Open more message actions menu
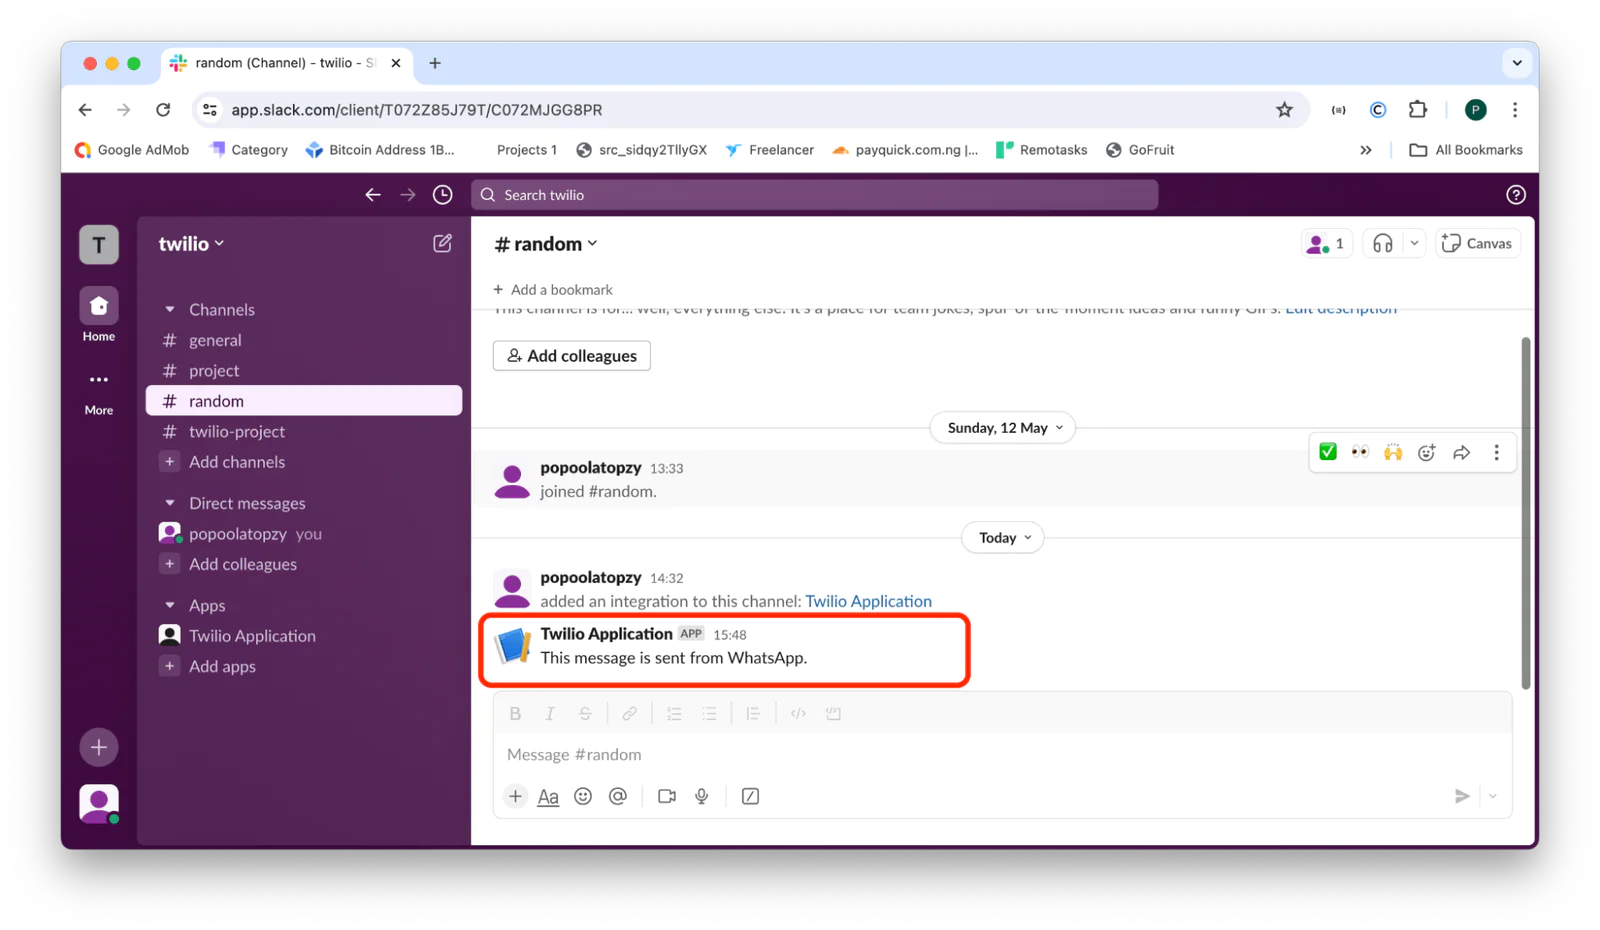The height and width of the screenshot is (930, 1600). pos(1496,452)
